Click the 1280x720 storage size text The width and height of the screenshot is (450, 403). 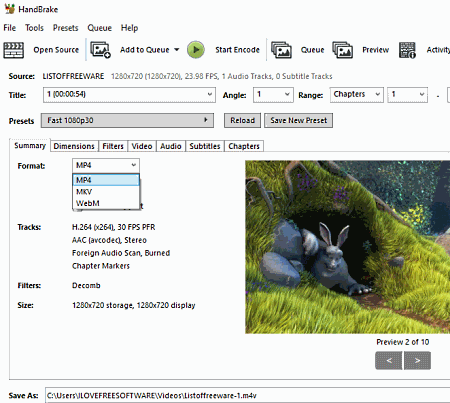tap(134, 305)
